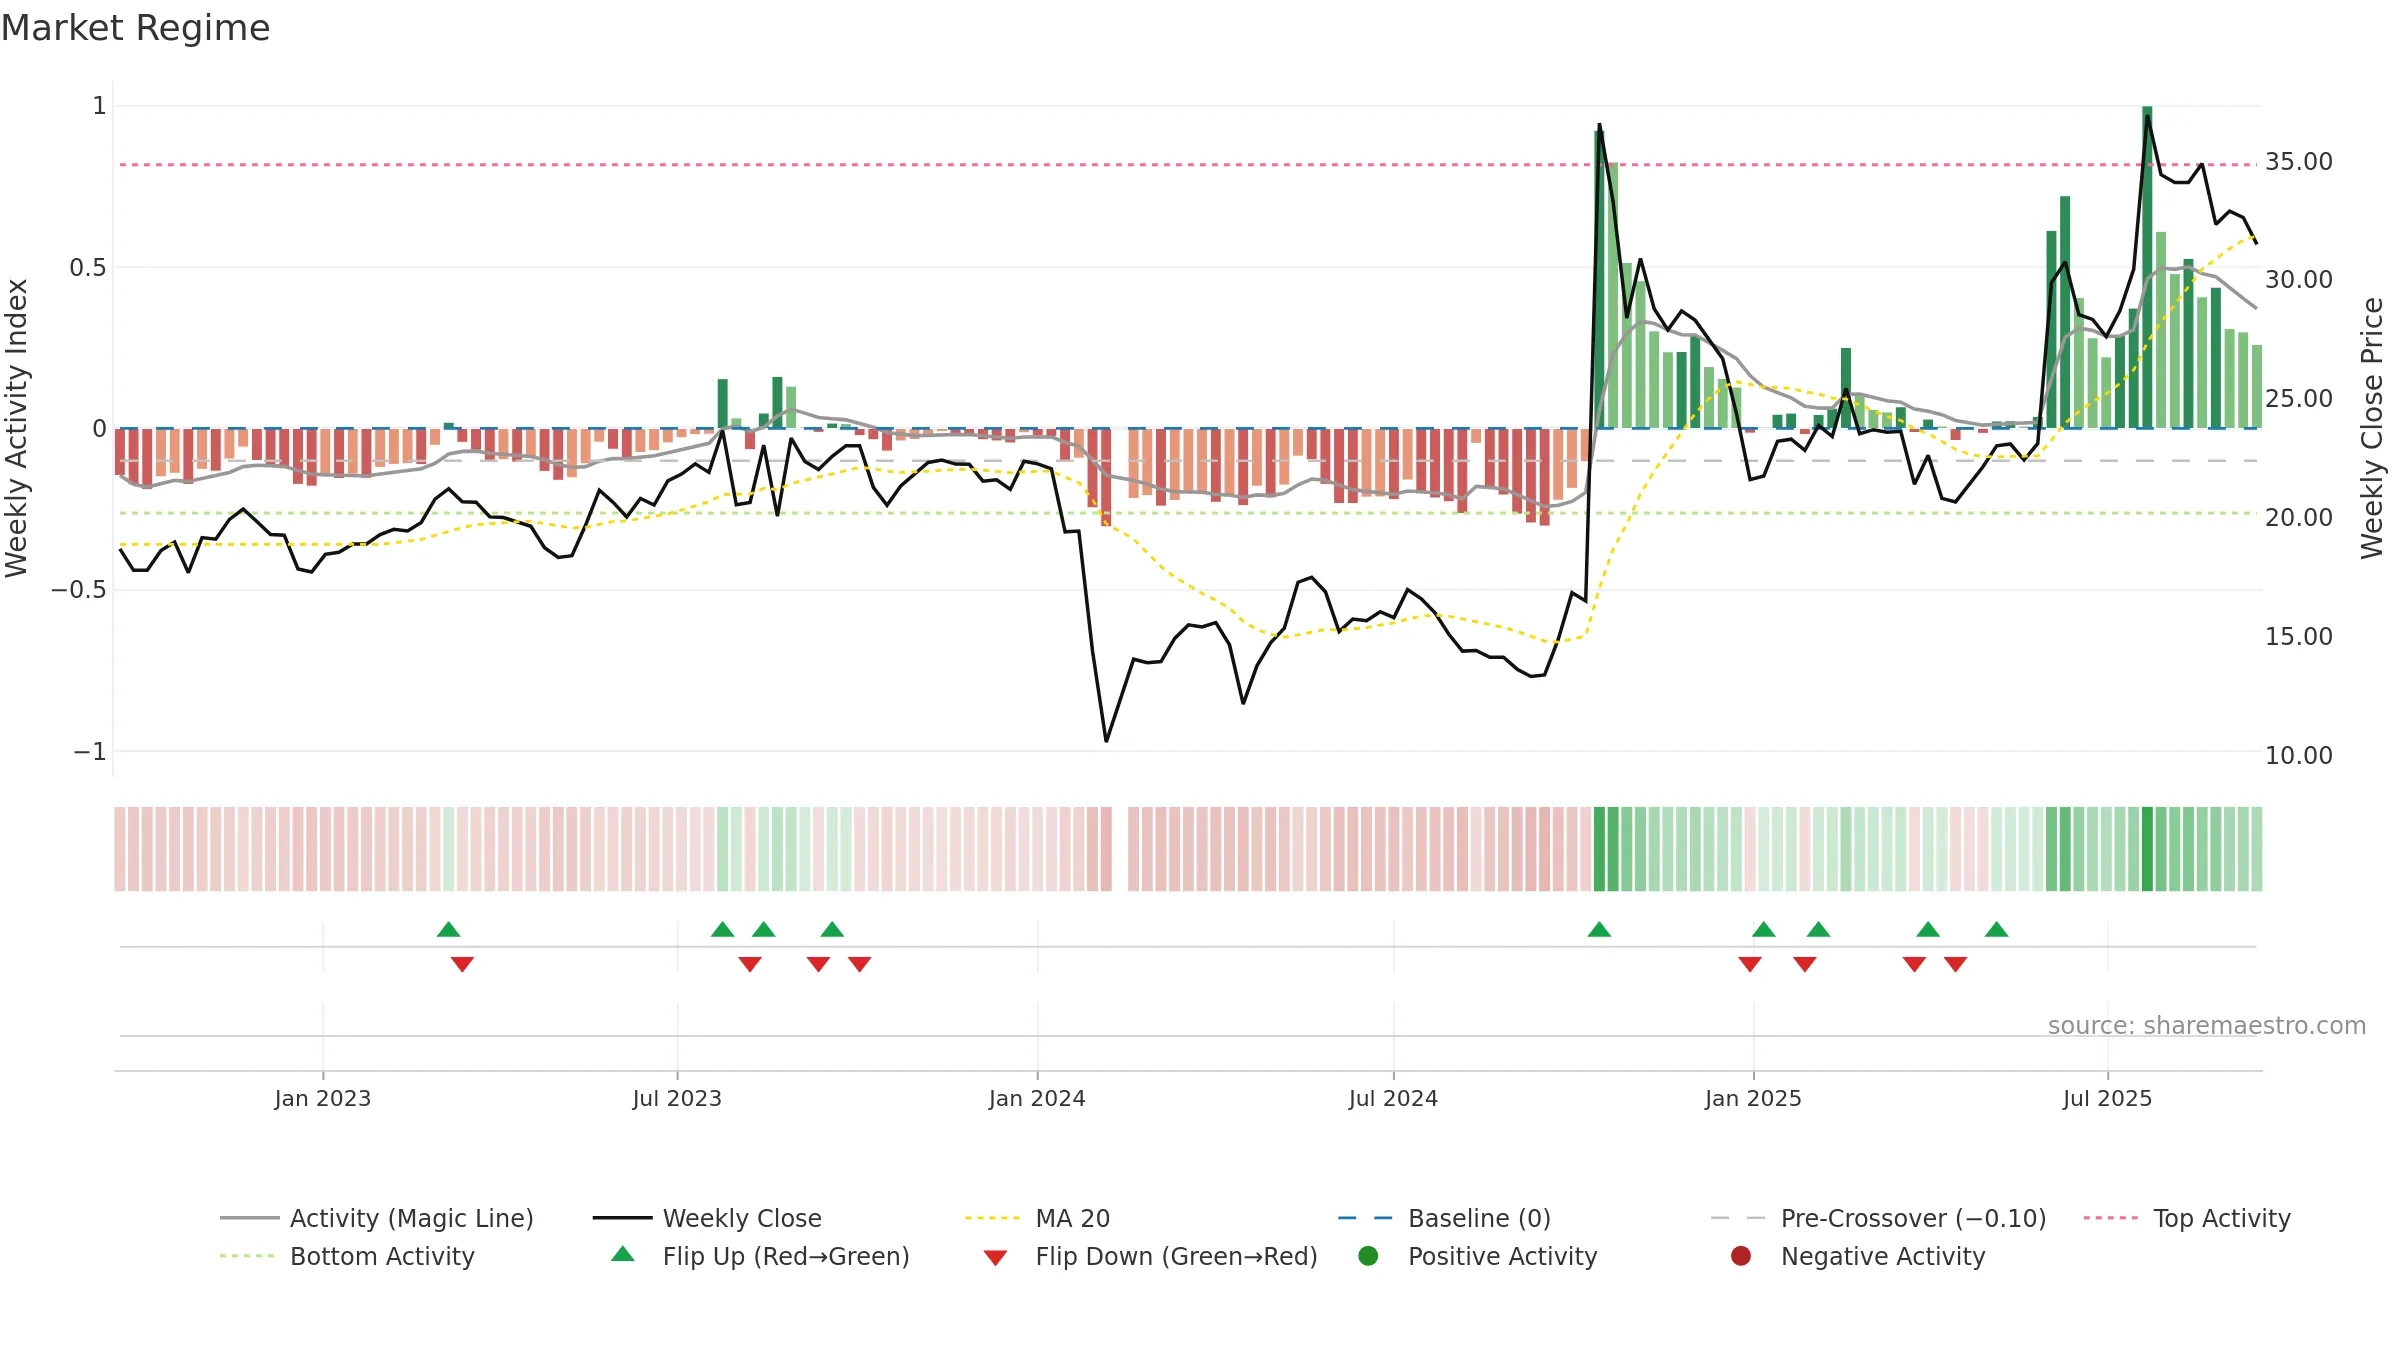Toggle the Top Activity legend entry
The height and width of the screenshot is (1350, 2400).
click(2187, 1218)
